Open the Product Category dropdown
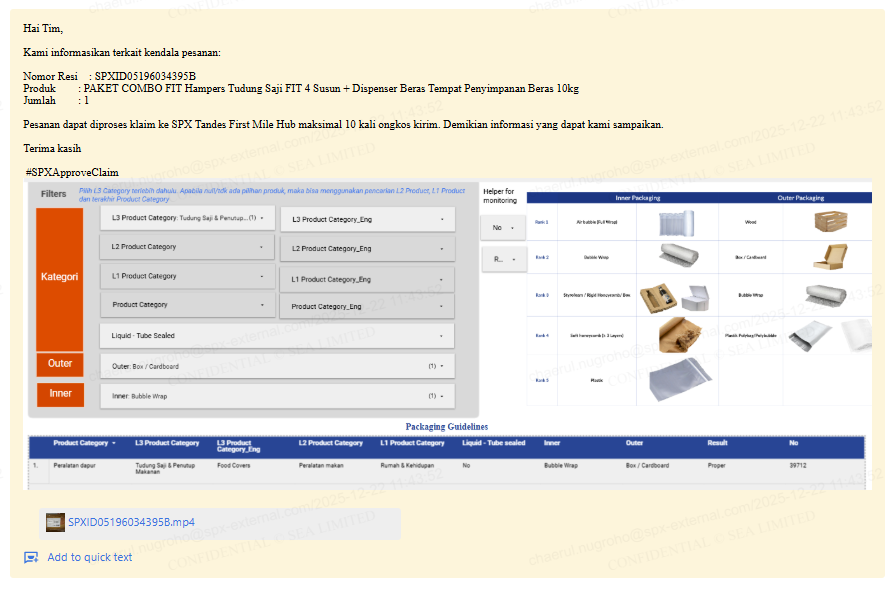This screenshot has width=894, height=590. click(x=187, y=305)
